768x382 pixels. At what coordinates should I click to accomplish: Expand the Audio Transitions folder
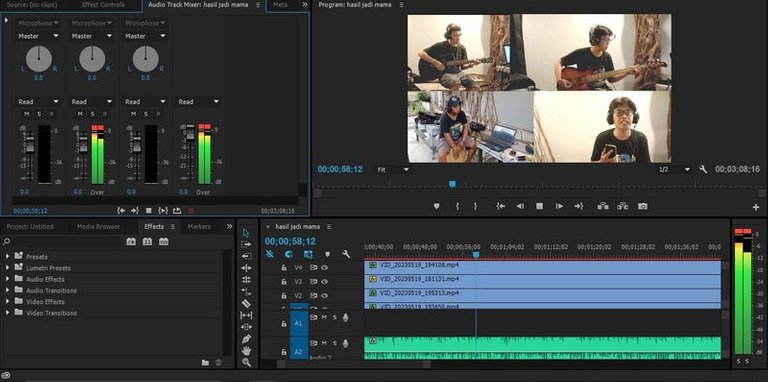pos(7,290)
